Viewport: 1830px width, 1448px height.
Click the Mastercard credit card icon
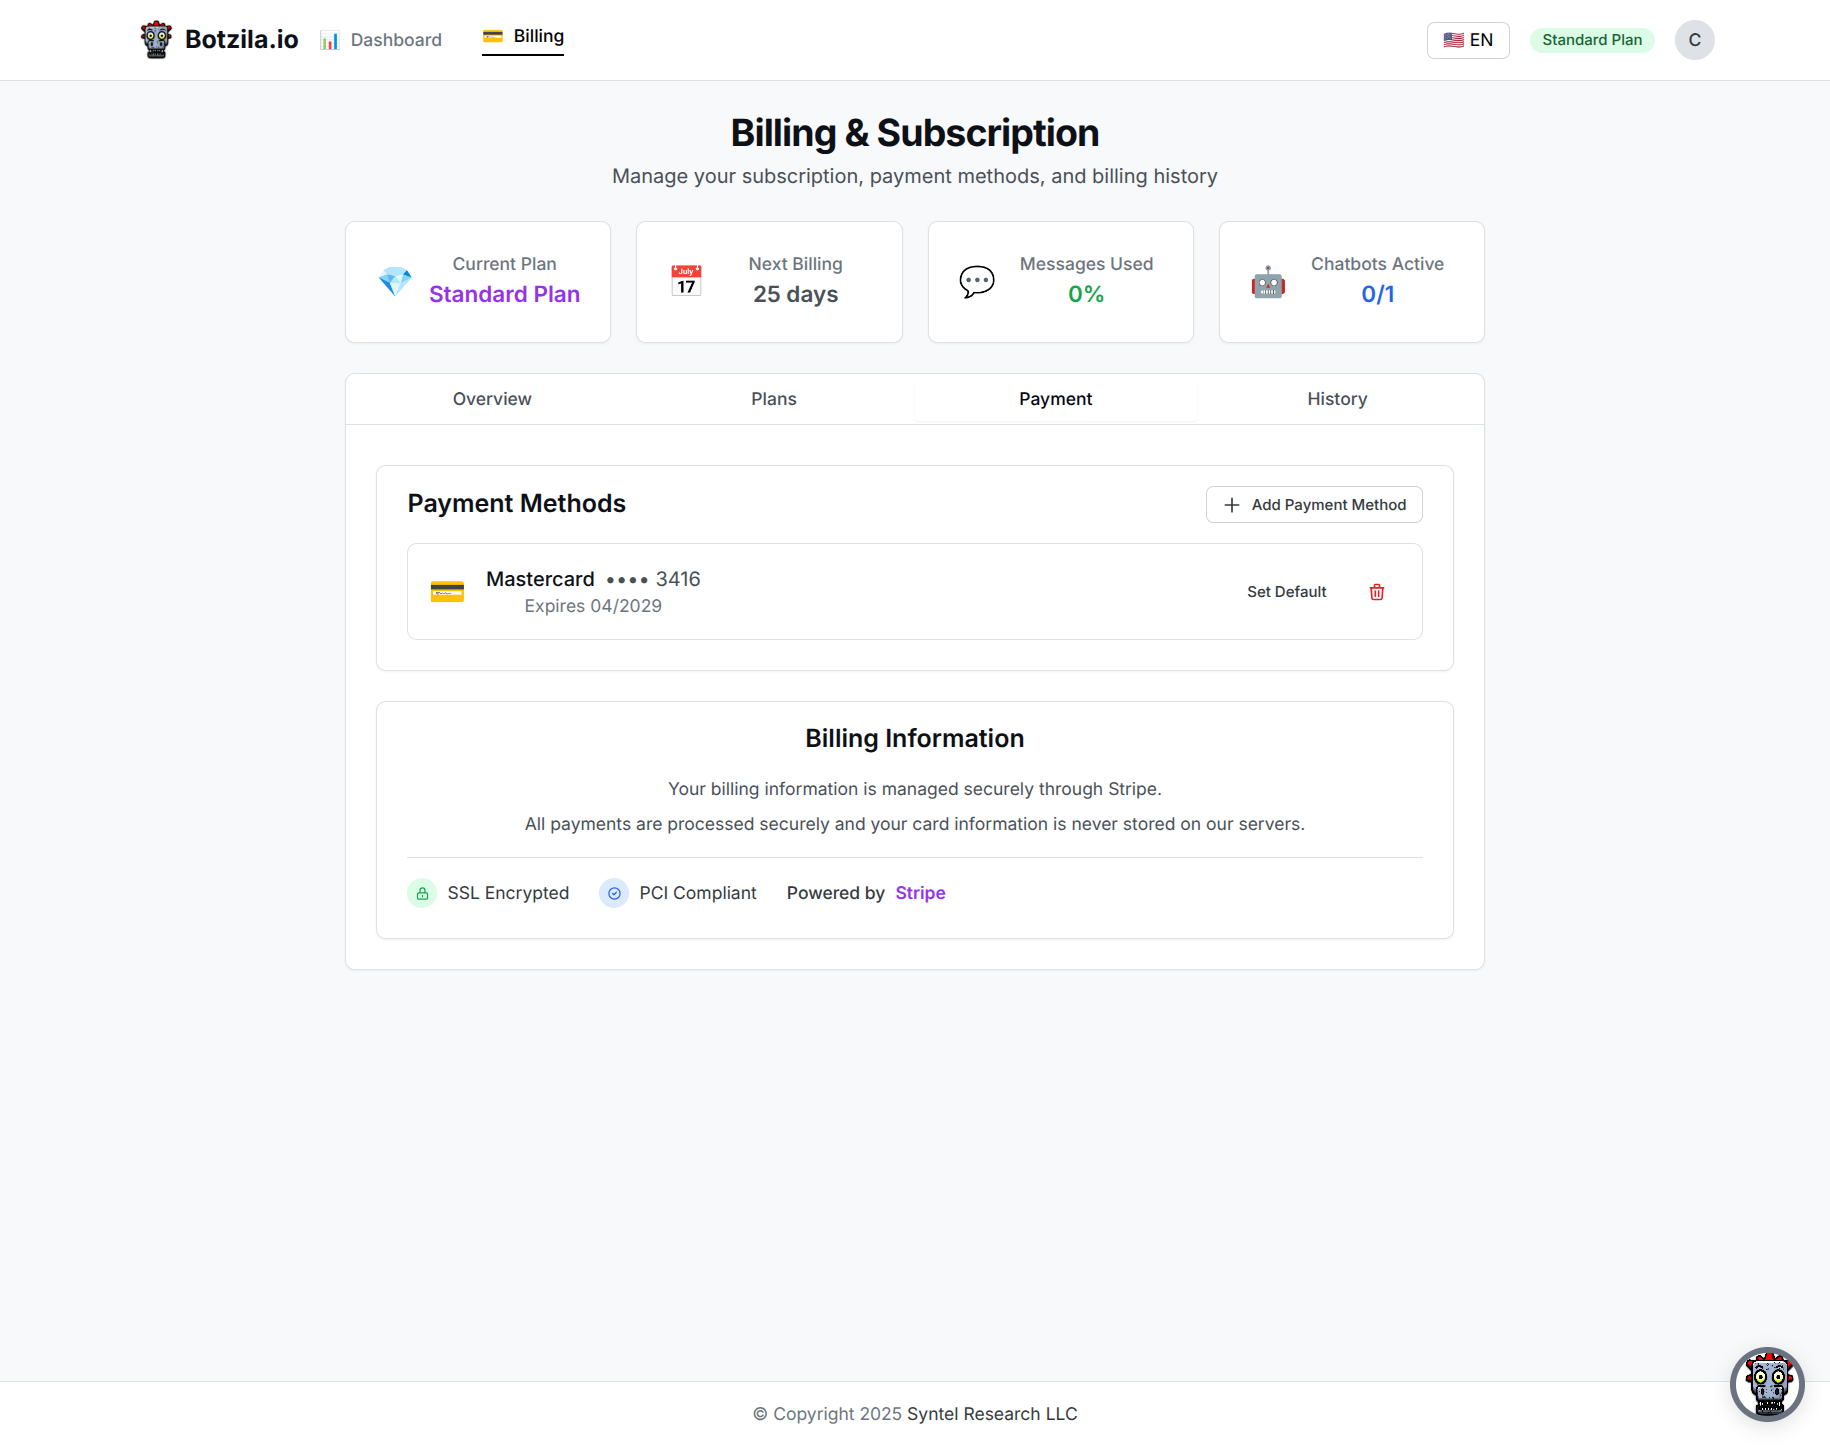tap(447, 592)
